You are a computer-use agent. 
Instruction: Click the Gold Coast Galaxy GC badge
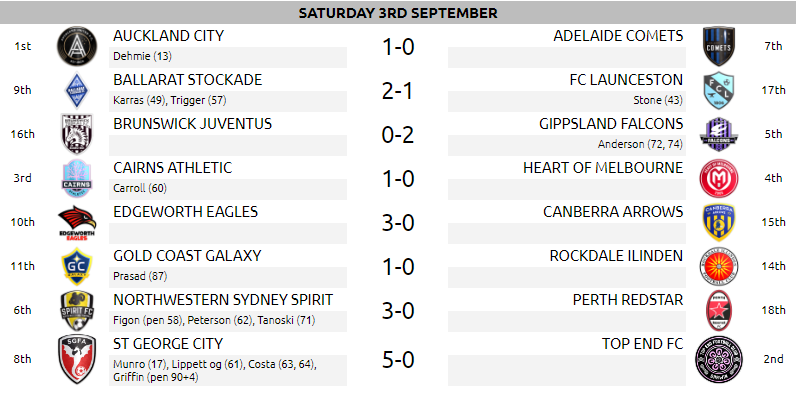point(77,266)
